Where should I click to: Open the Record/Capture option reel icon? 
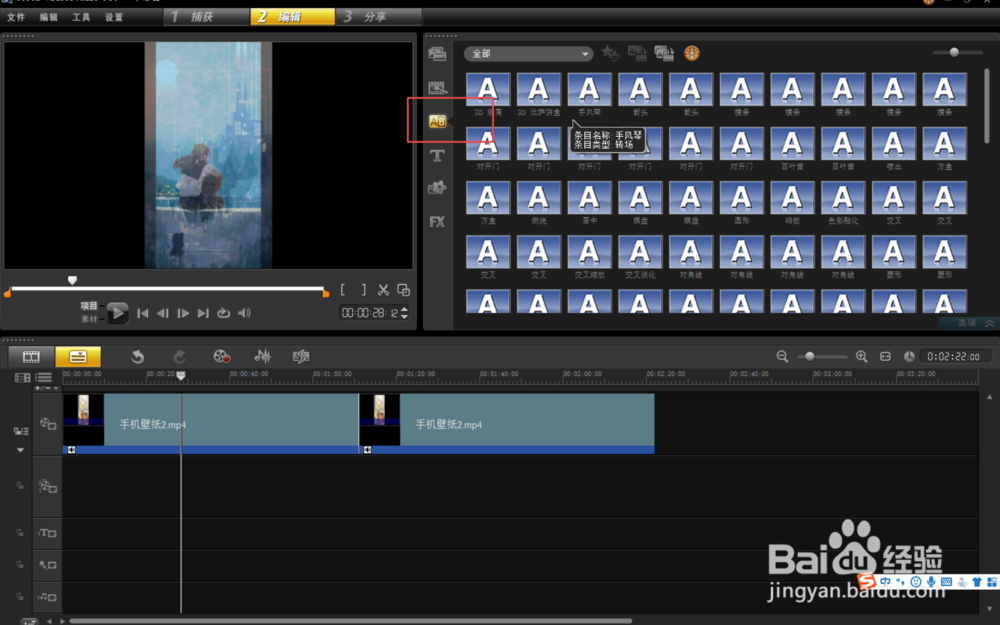pos(221,357)
